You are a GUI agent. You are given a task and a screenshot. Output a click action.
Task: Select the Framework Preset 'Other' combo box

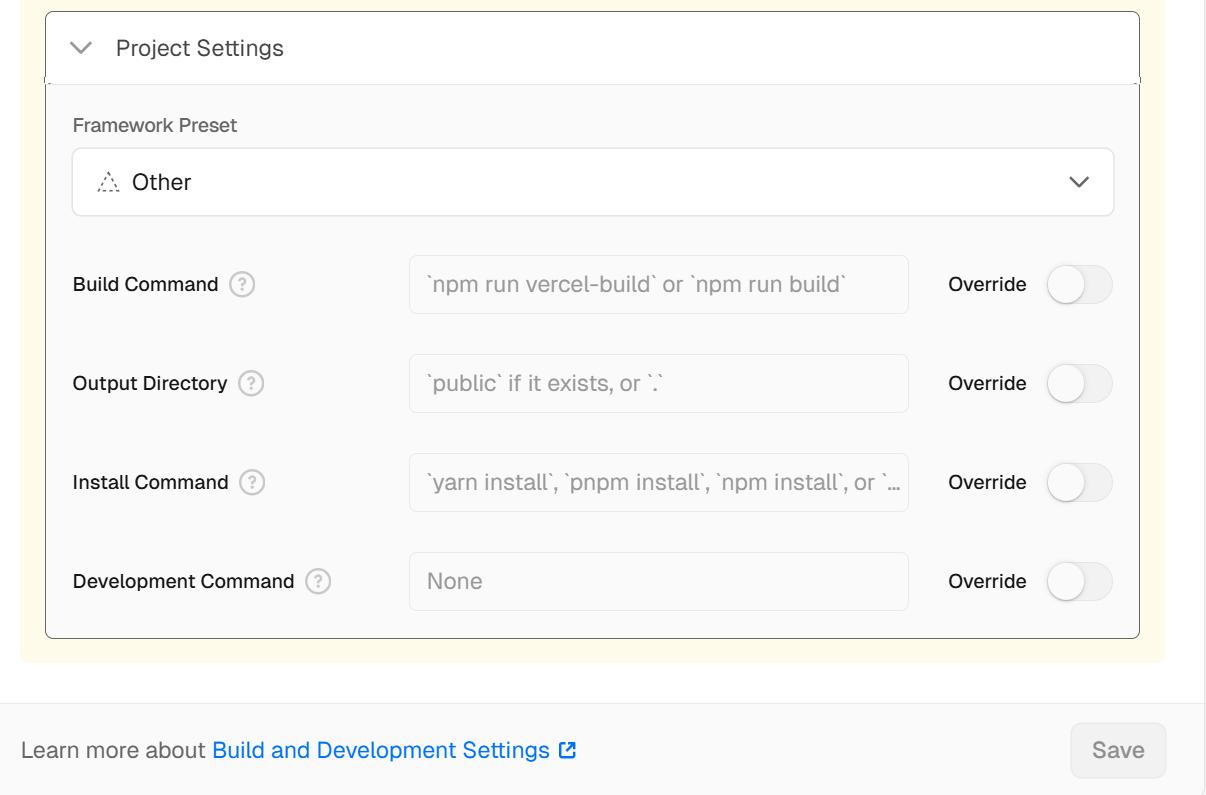coord(592,182)
